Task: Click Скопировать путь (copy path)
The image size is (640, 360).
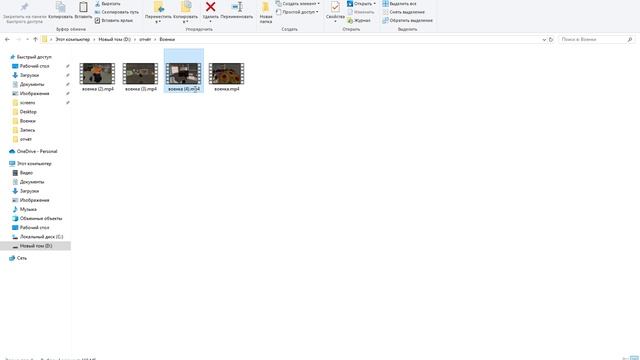Action: (x=116, y=12)
